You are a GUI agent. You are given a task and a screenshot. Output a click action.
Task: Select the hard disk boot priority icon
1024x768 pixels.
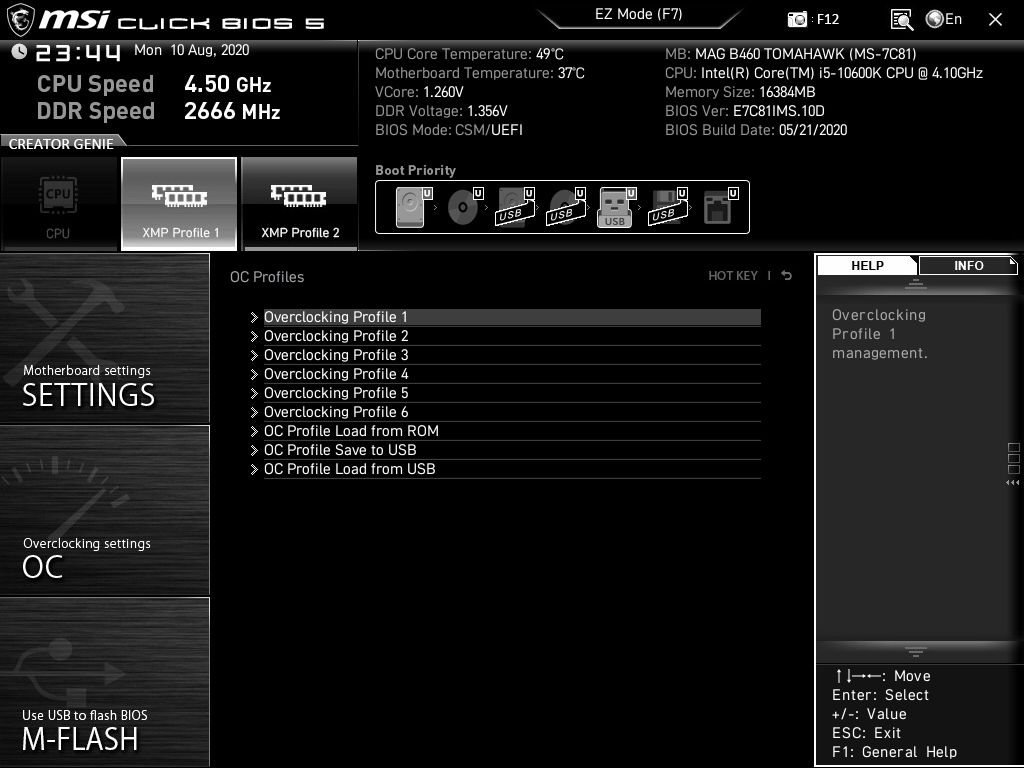(413, 207)
